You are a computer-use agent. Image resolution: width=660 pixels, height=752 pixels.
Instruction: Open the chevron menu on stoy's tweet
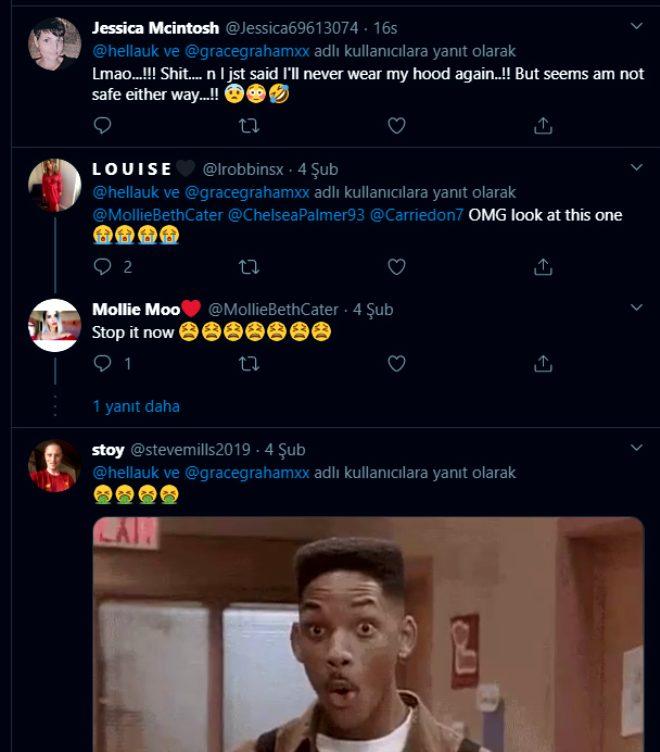636,447
